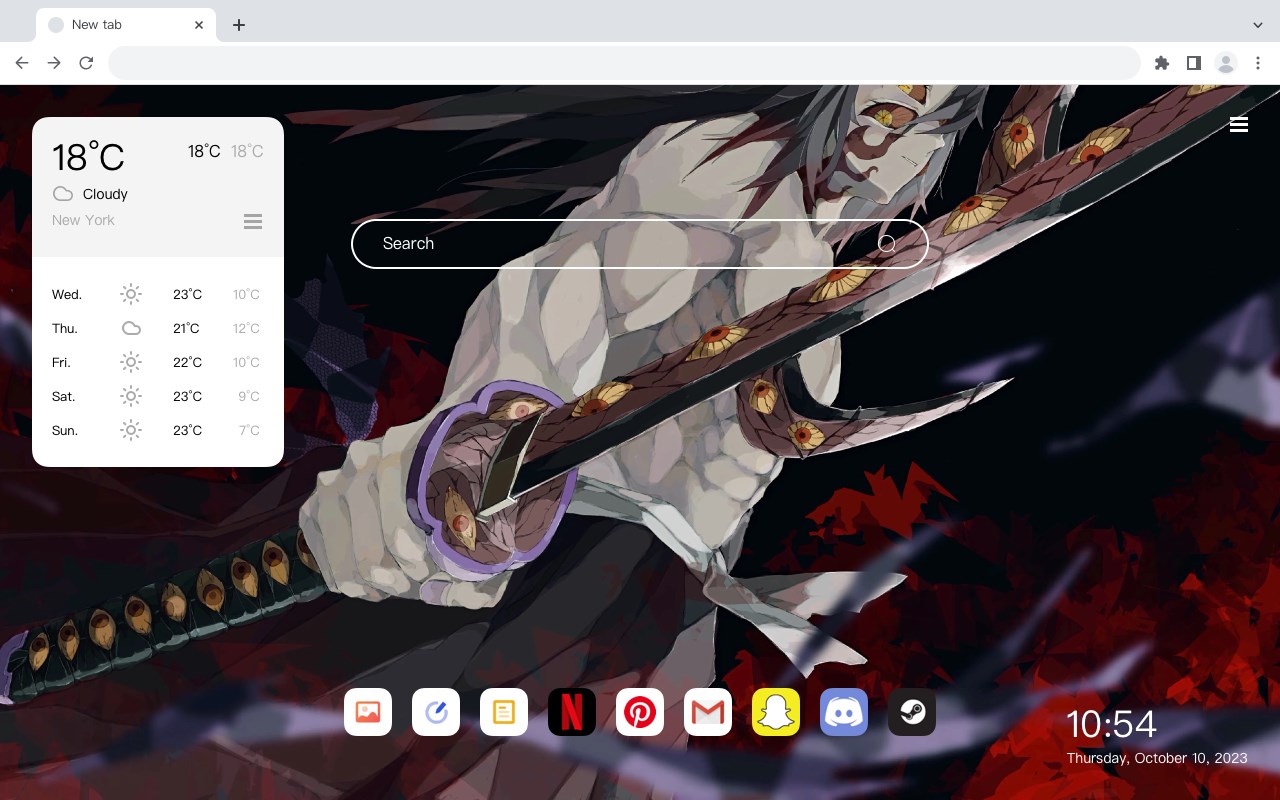1280x800 pixels.
Task: Click Sunday's sunny forecast icon
Action: click(x=131, y=430)
